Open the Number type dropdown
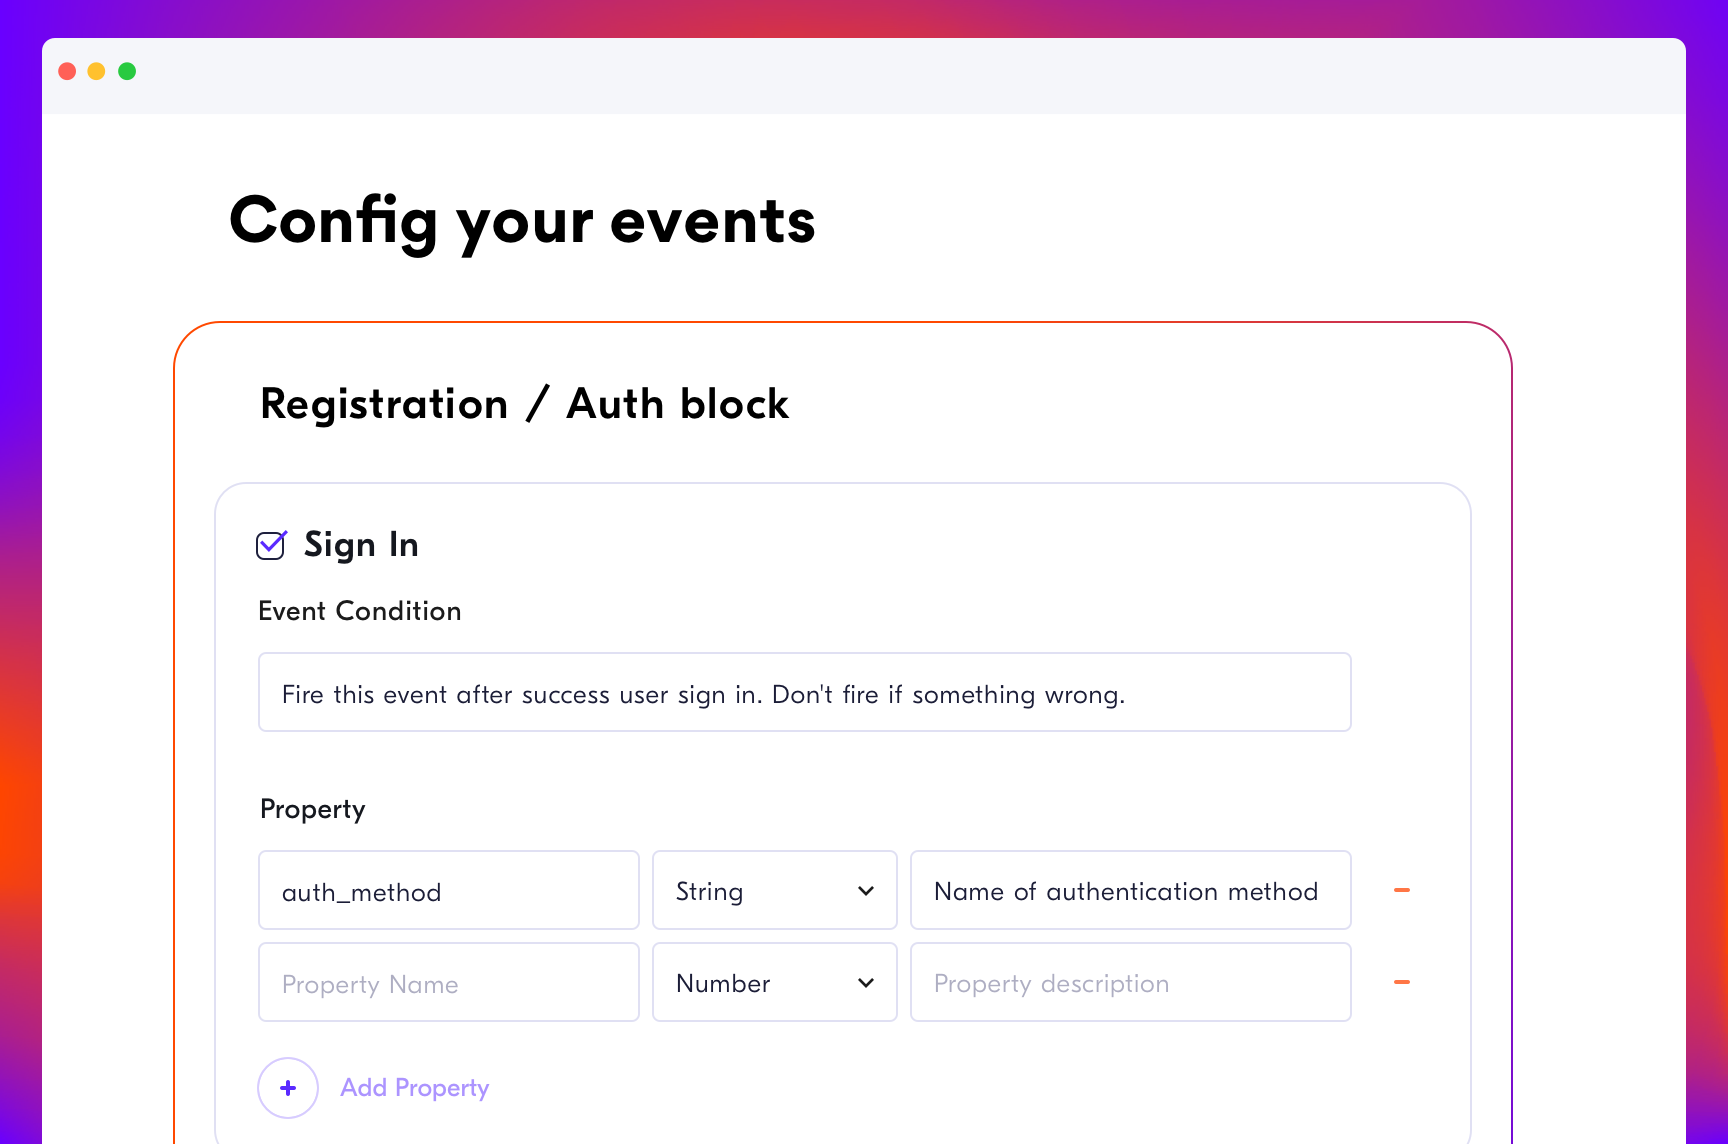The image size is (1728, 1144). tap(774, 983)
